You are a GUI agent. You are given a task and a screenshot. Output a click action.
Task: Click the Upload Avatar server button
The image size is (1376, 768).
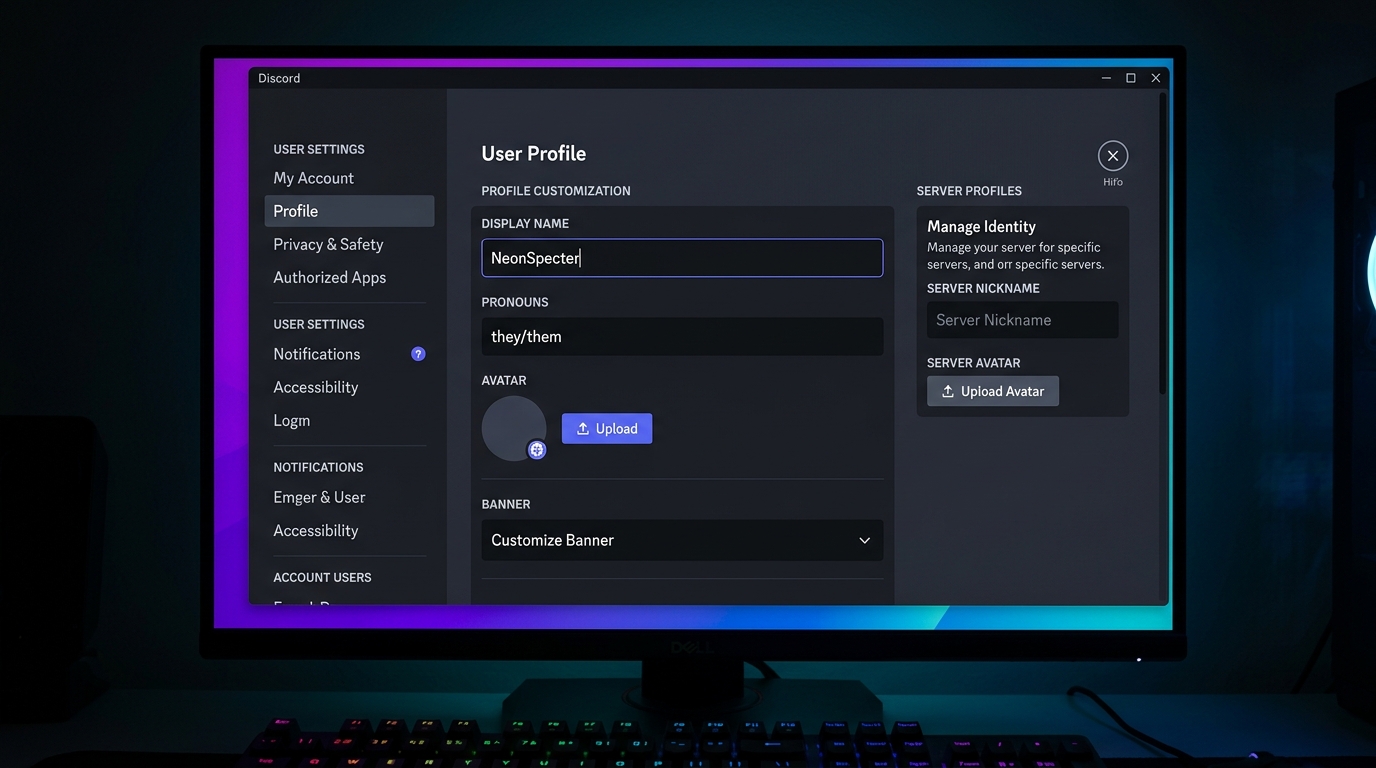click(993, 391)
